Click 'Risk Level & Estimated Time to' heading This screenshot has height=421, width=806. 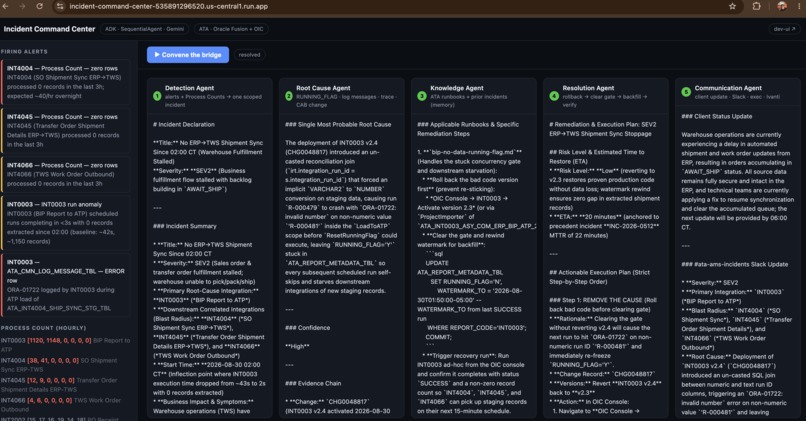pyautogui.click(x=597, y=152)
